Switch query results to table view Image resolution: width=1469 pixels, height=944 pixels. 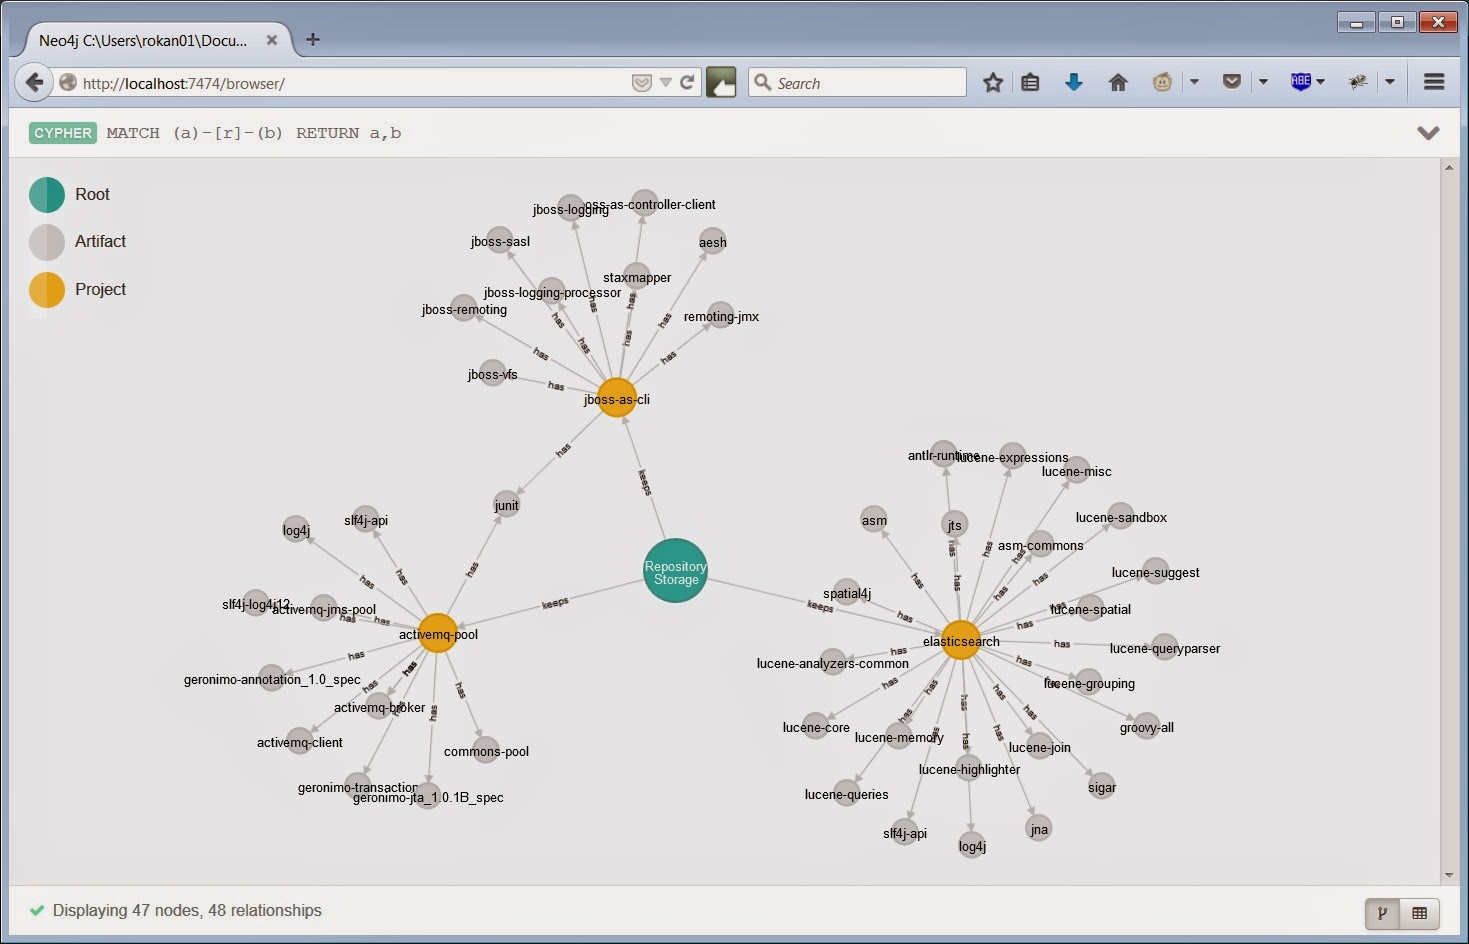coord(1419,912)
